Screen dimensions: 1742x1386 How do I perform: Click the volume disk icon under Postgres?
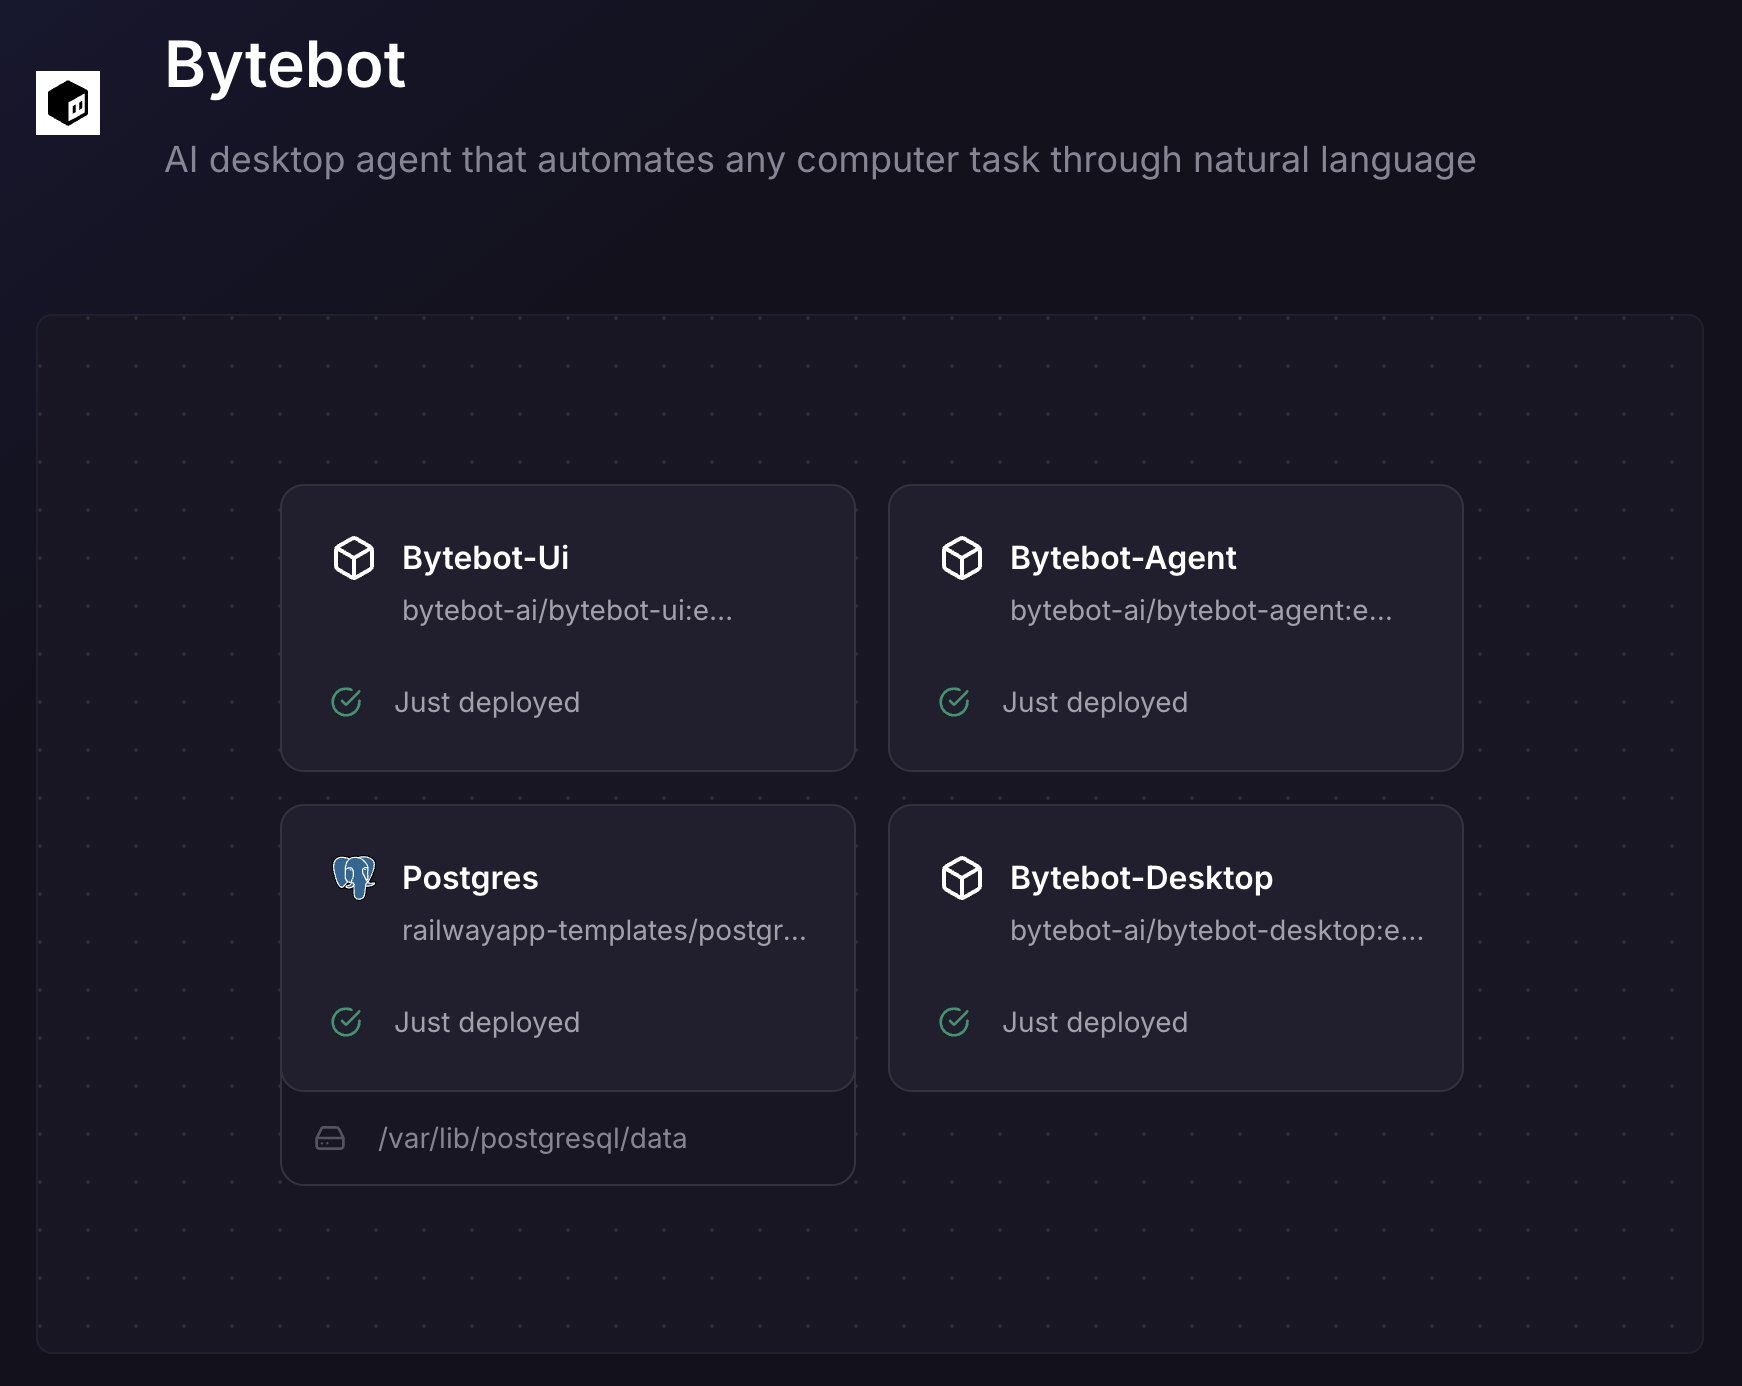point(330,1138)
